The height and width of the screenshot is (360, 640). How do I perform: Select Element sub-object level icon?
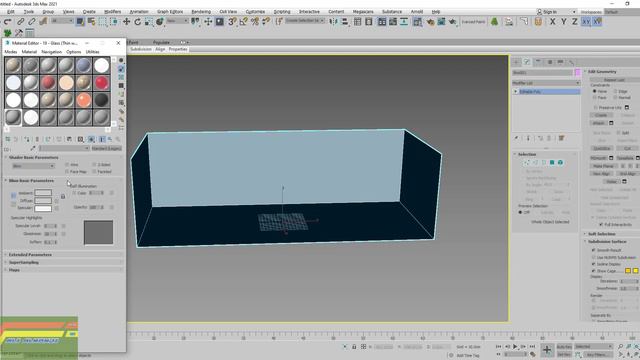pyautogui.click(x=560, y=162)
